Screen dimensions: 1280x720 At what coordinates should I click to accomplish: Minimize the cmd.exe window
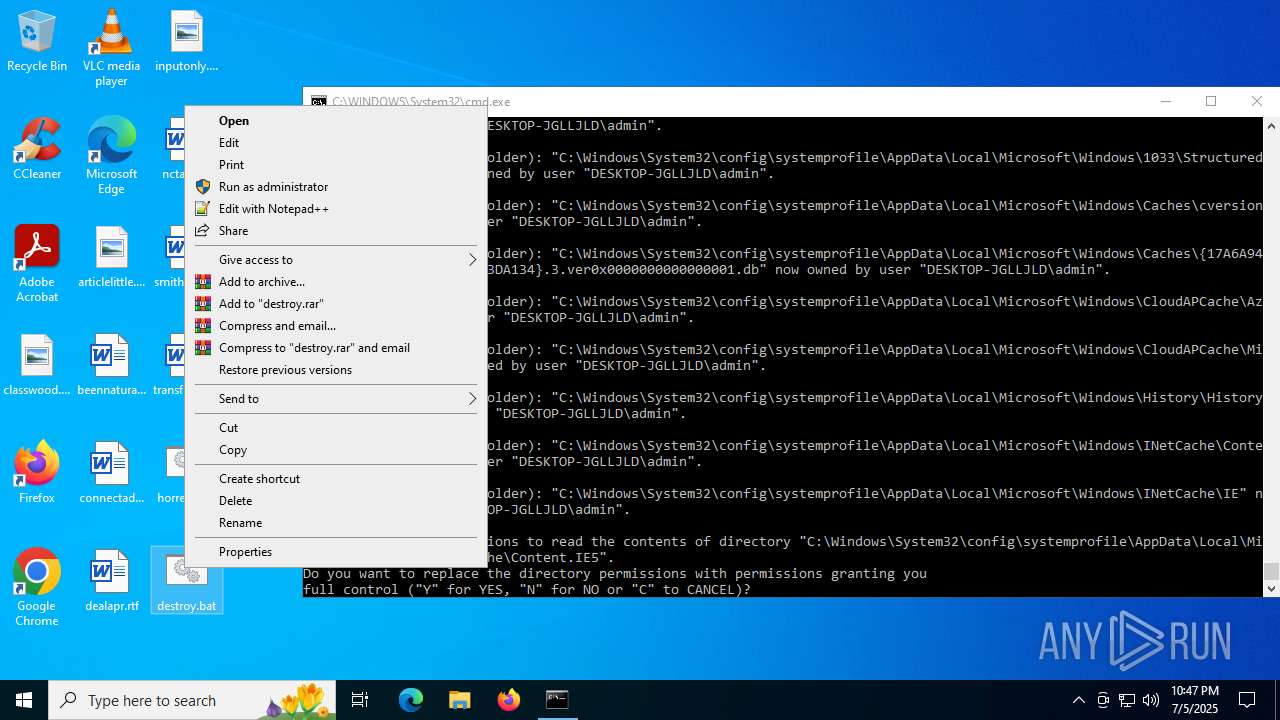pyautogui.click(x=1165, y=101)
